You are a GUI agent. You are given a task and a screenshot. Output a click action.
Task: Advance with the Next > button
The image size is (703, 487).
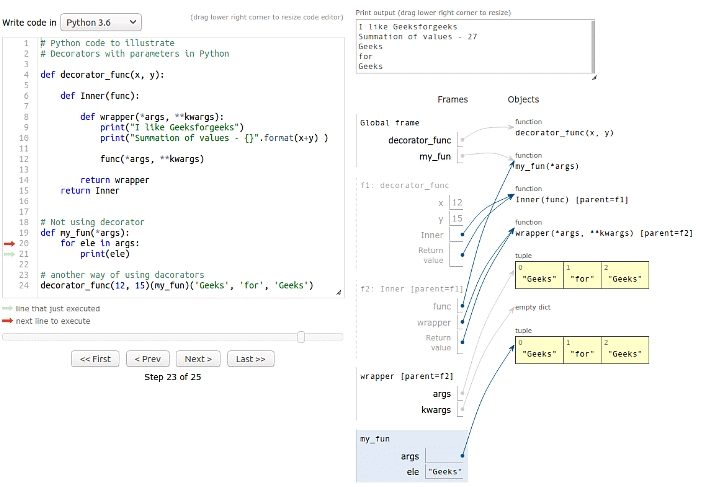coord(198,359)
